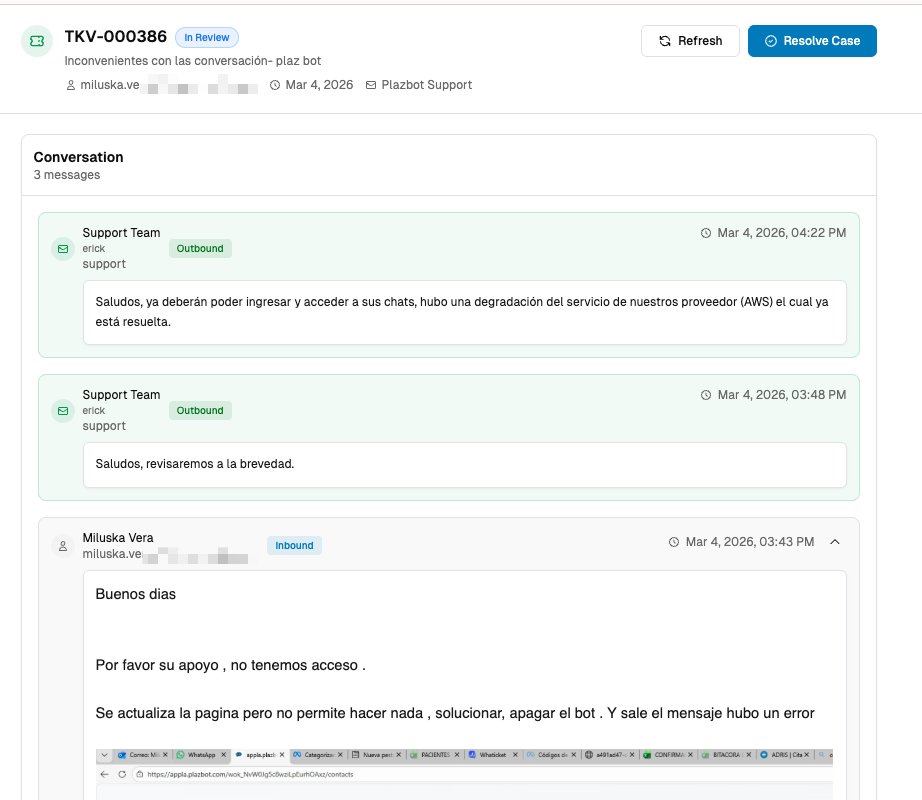Click the message about AWS service degradation
Image resolution: width=922 pixels, height=800 pixels.
[x=465, y=312]
